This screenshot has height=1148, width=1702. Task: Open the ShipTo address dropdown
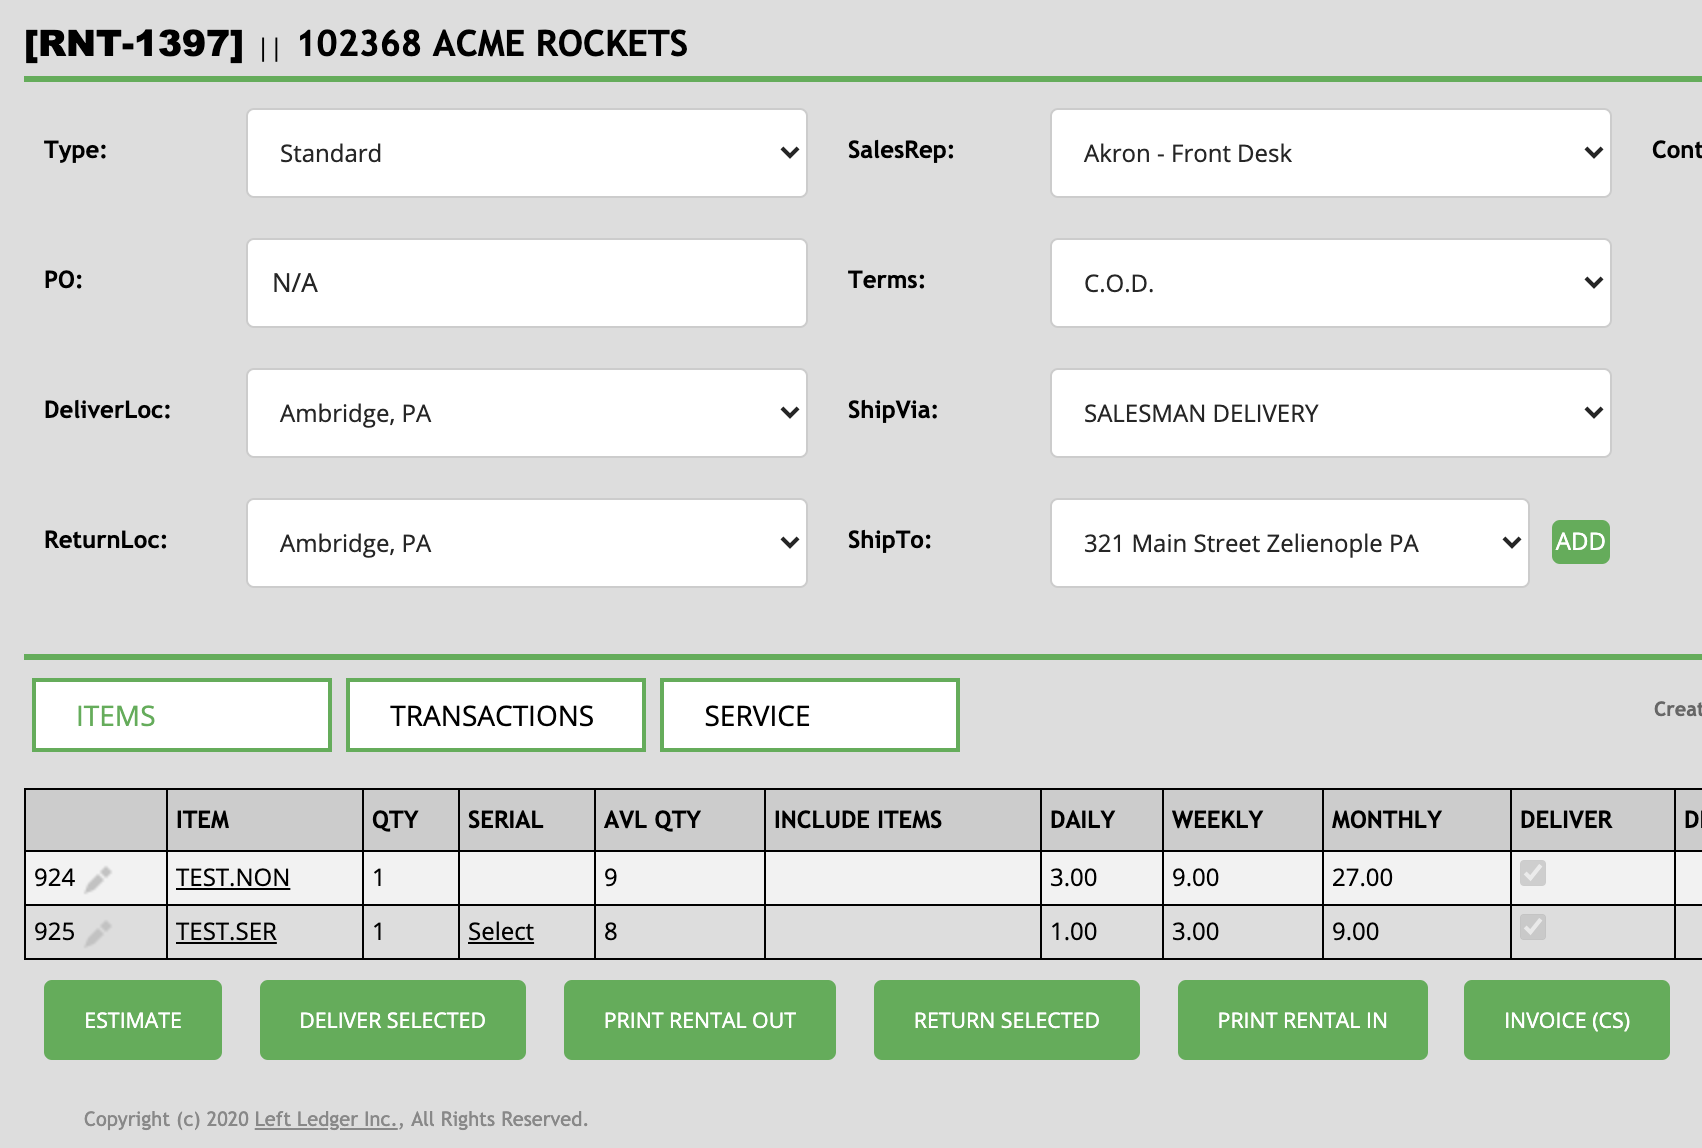coord(1288,543)
